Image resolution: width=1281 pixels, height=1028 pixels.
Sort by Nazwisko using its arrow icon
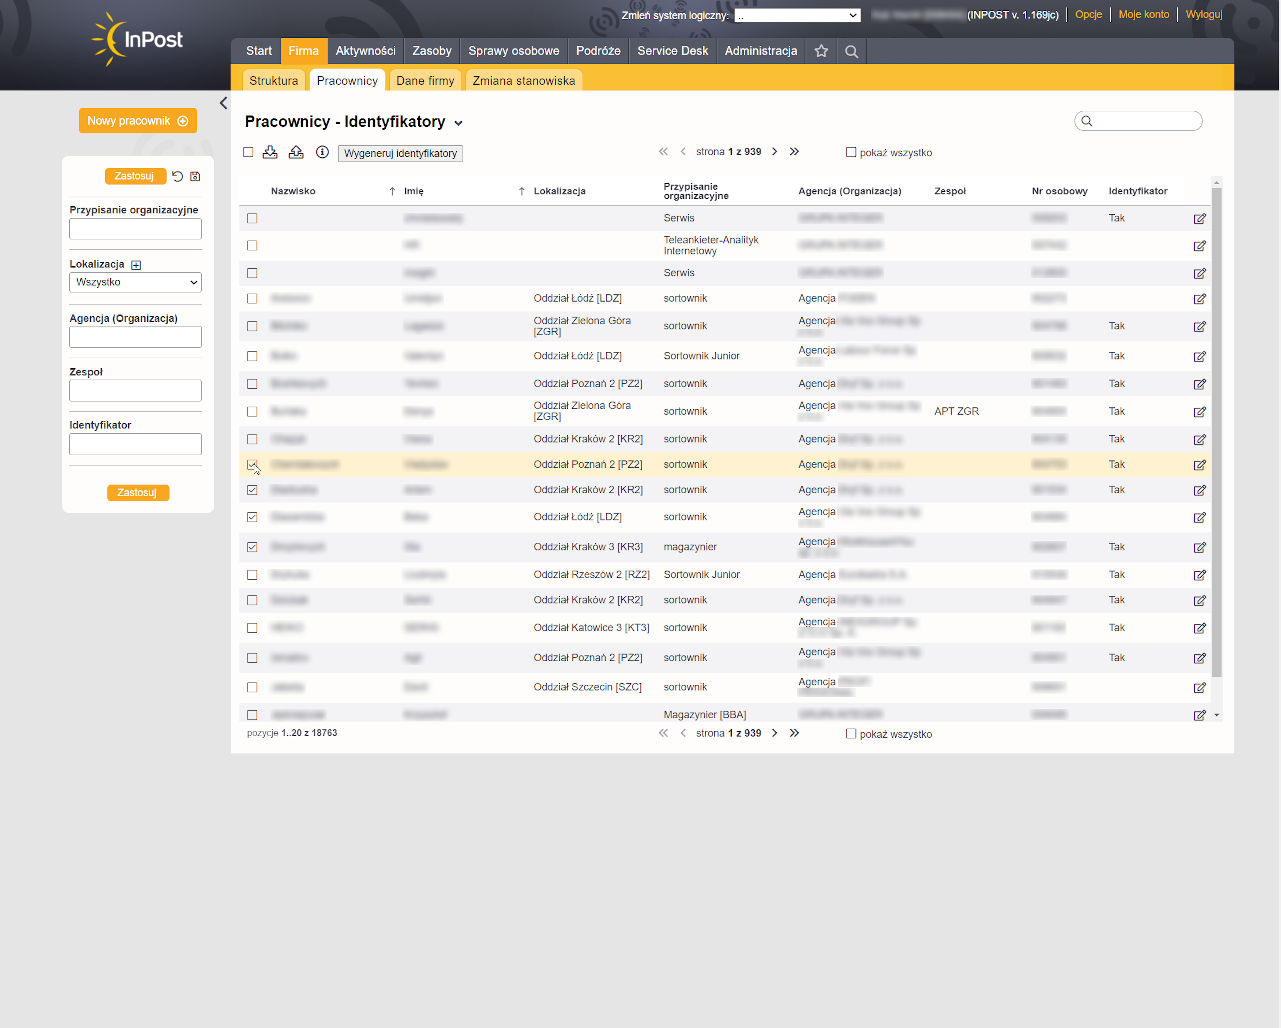pyautogui.click(x=392, y=191)
